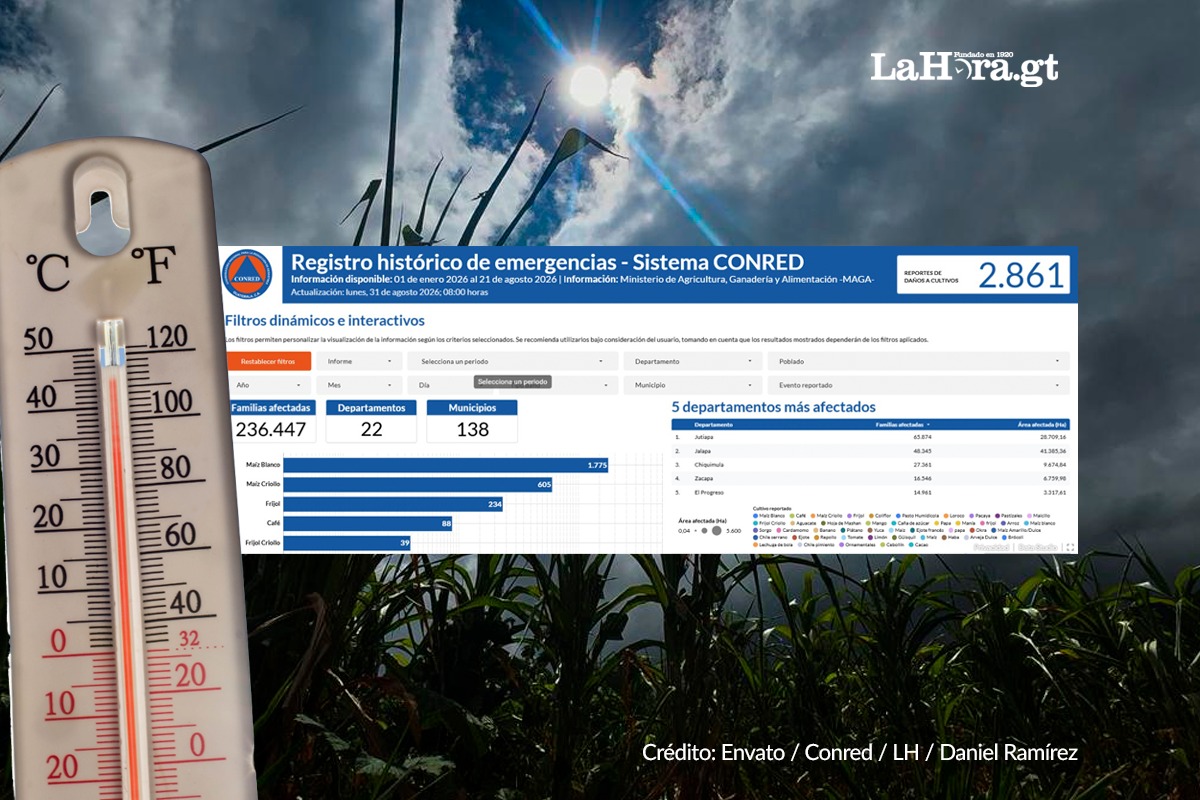This screenshot has width=1200, height=800.
Task: Open the Informe dropdown
Action: point(359,361)
